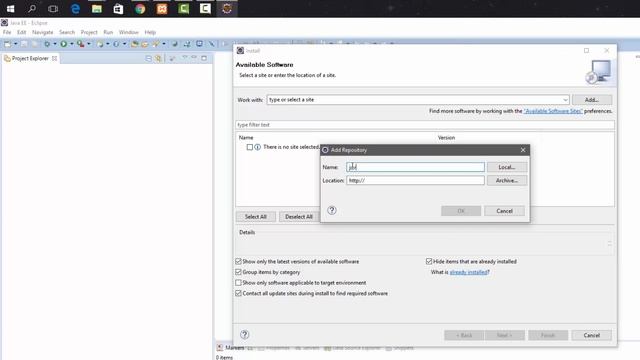Close the Project Explorer tab
The width and height of the screenshot is (640, 360).
click(x=54, y=58)
